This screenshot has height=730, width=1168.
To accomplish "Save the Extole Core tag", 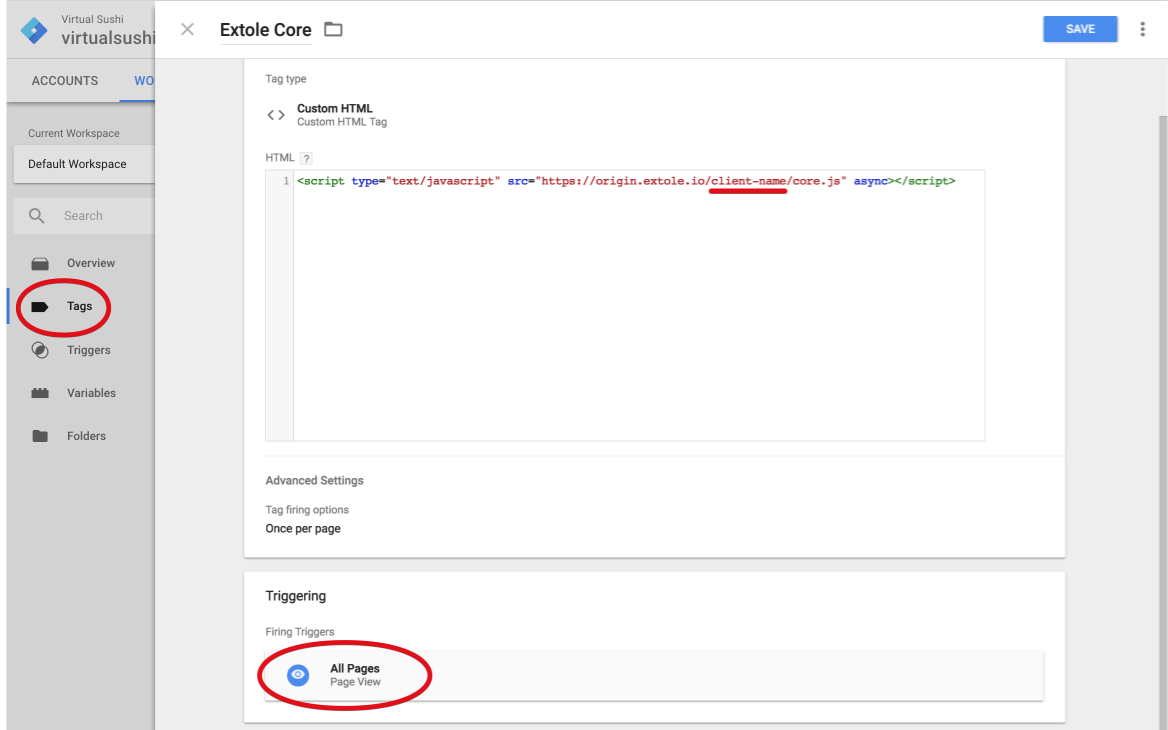I will tap(1079, 29).
